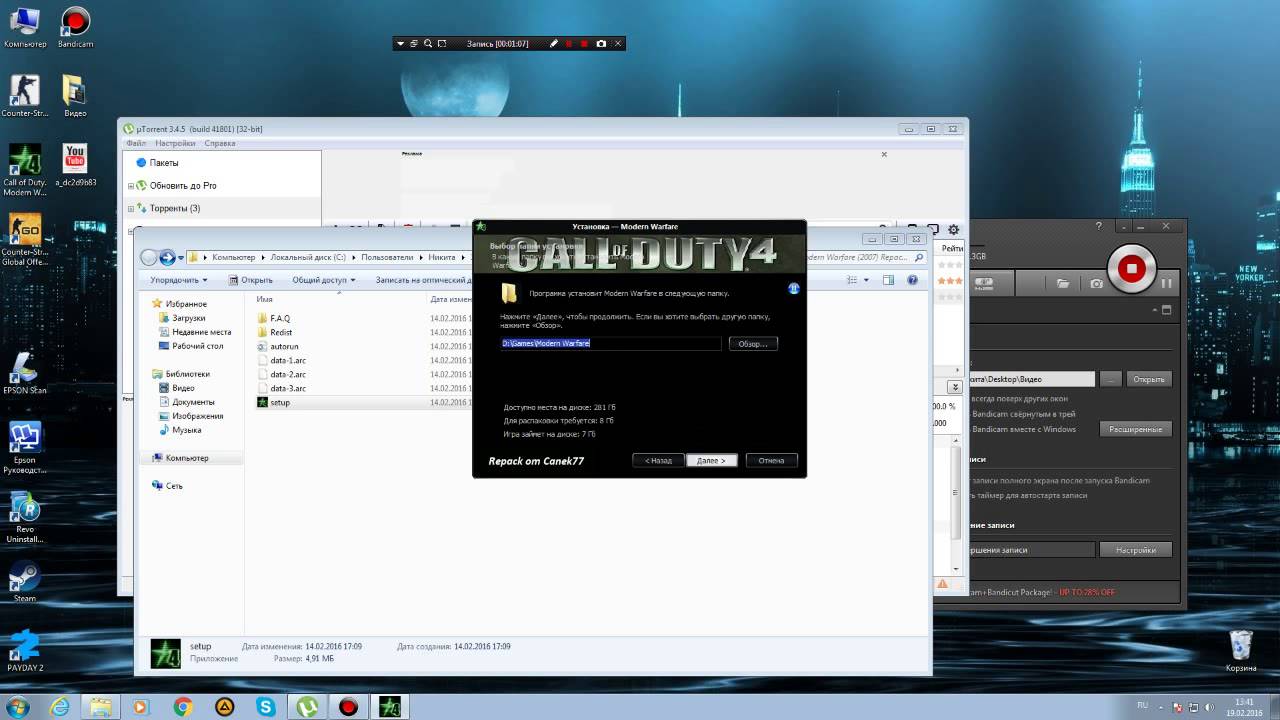1280x720 pixels.
Task: Open Упорядочить dropdown in Explorer
Action: pos(179,280)
